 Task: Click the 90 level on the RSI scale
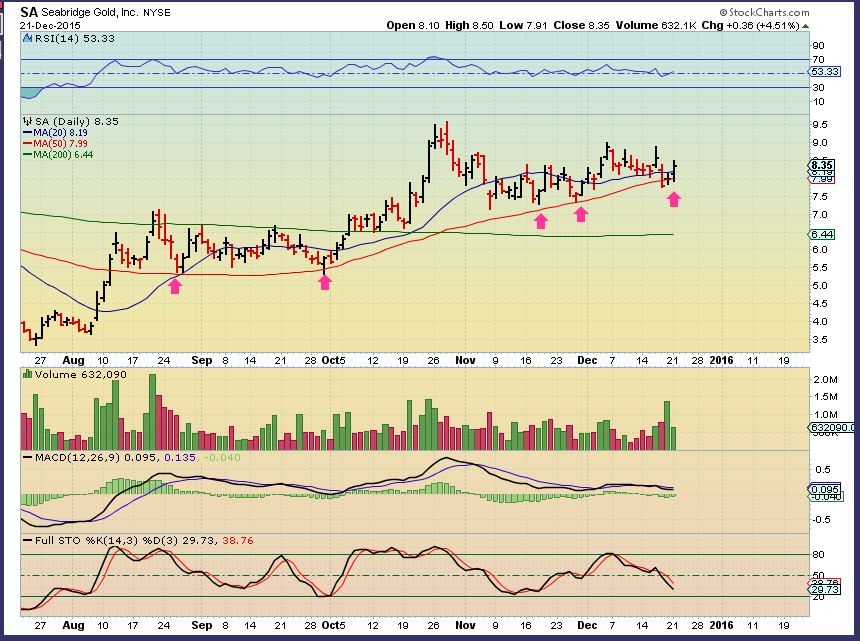pos(818,46)
